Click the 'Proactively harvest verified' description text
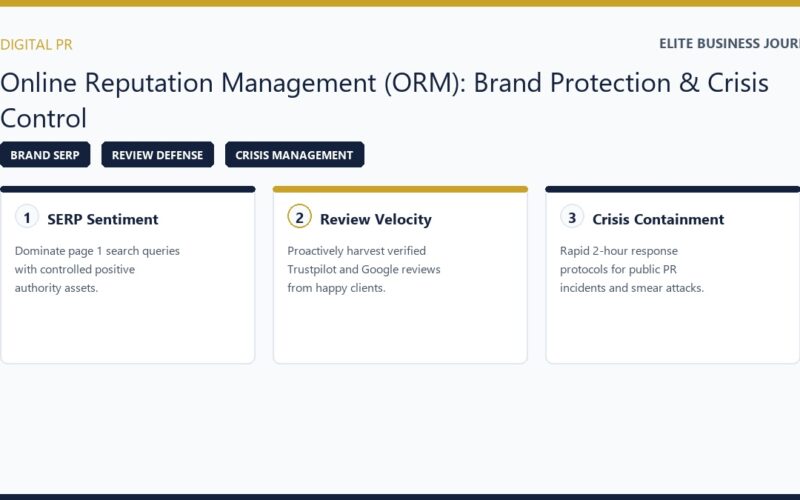 coord(364,269)
